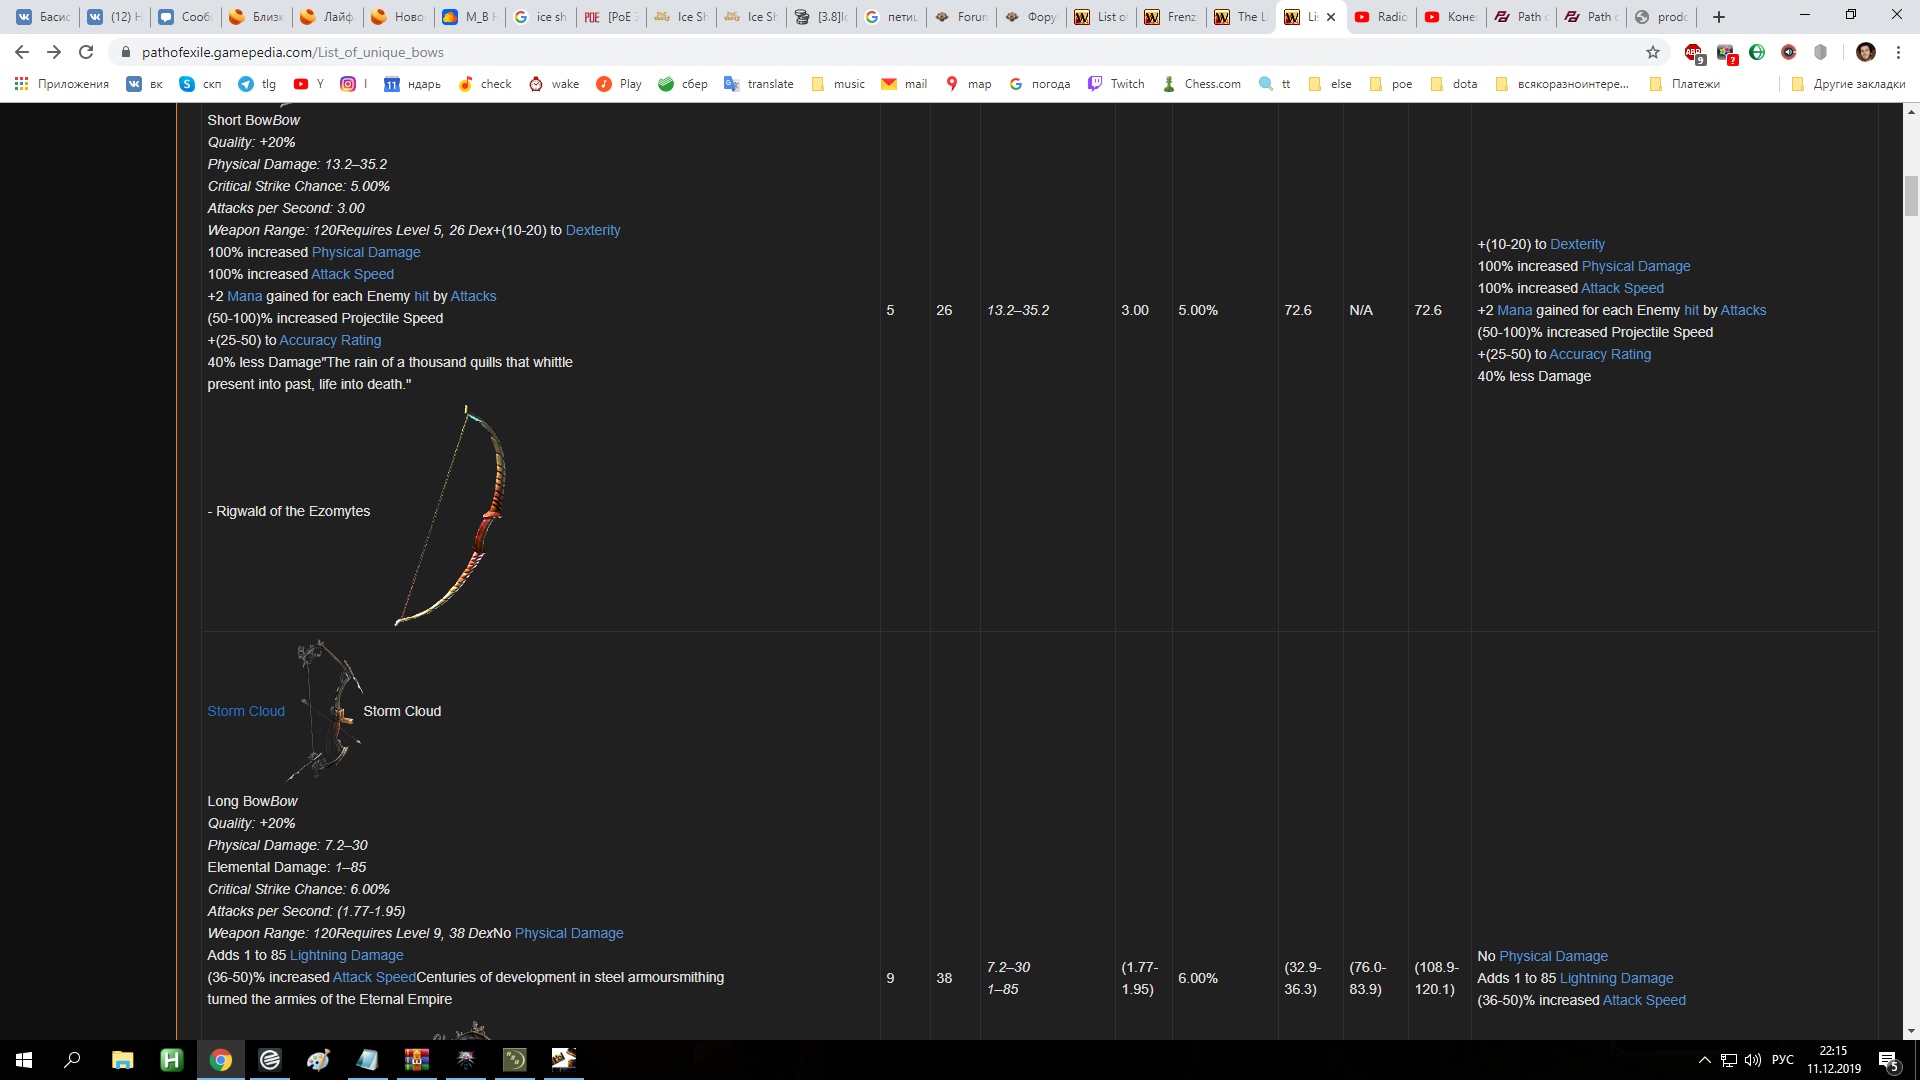Click the AdBlock extension icon
The height and width of the screenshot is (1080, 1920).
1693,52
